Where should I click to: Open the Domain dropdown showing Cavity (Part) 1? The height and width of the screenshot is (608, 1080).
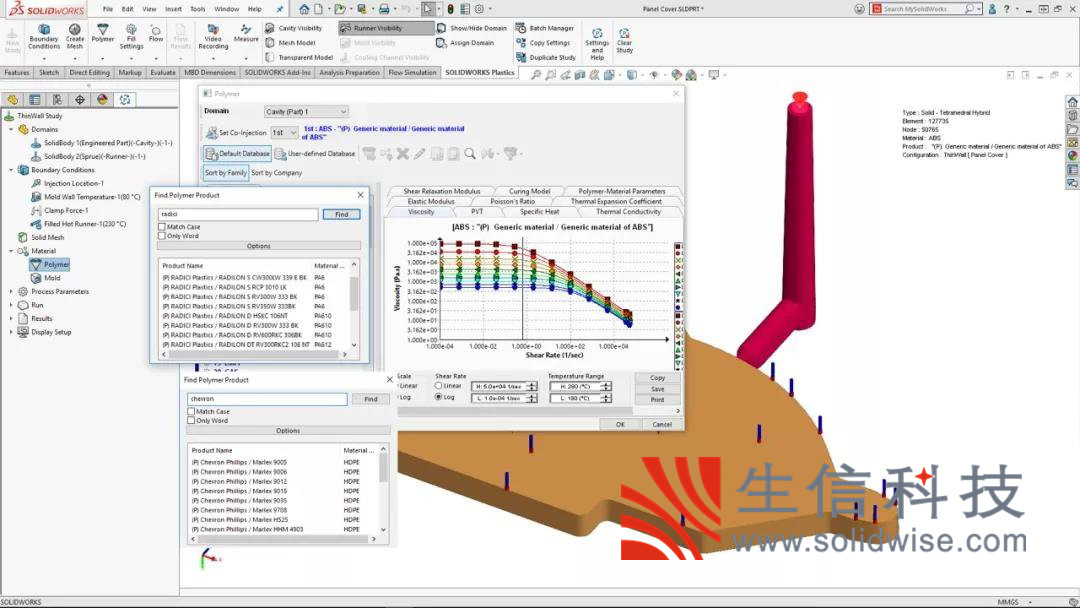click(306, 112)
